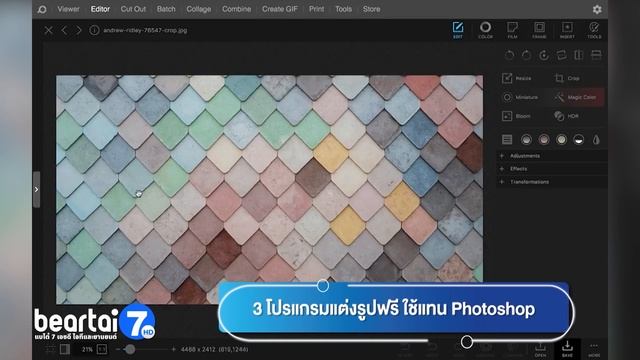
Task: Click the 21% zoom value
Action: (x=87, y=349)
